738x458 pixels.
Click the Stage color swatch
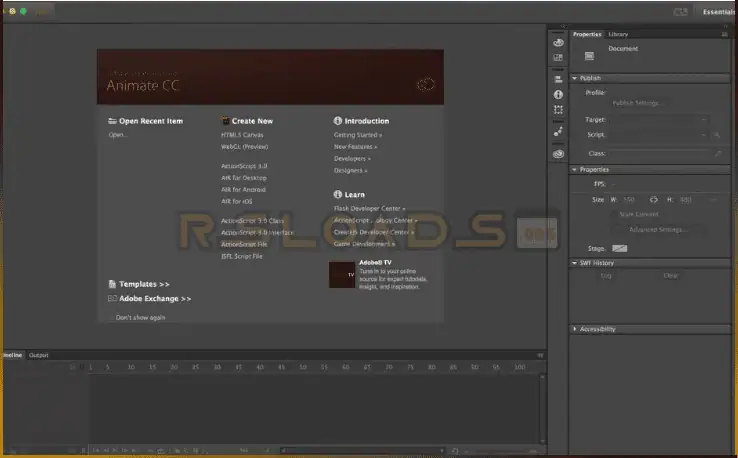pos(620,248)
